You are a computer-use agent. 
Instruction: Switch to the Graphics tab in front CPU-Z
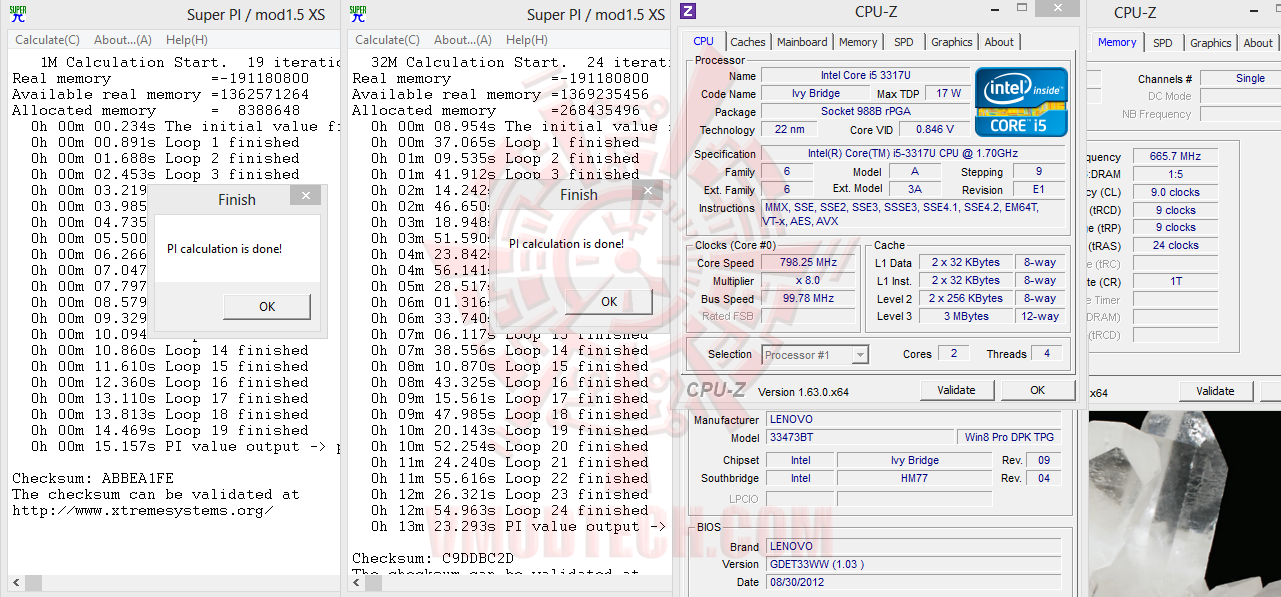click(x=951, y=42)
